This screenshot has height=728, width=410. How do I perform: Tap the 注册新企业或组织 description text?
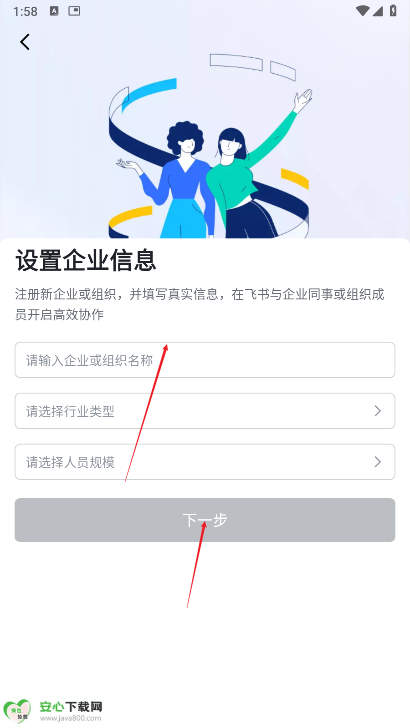coord(200,305)
